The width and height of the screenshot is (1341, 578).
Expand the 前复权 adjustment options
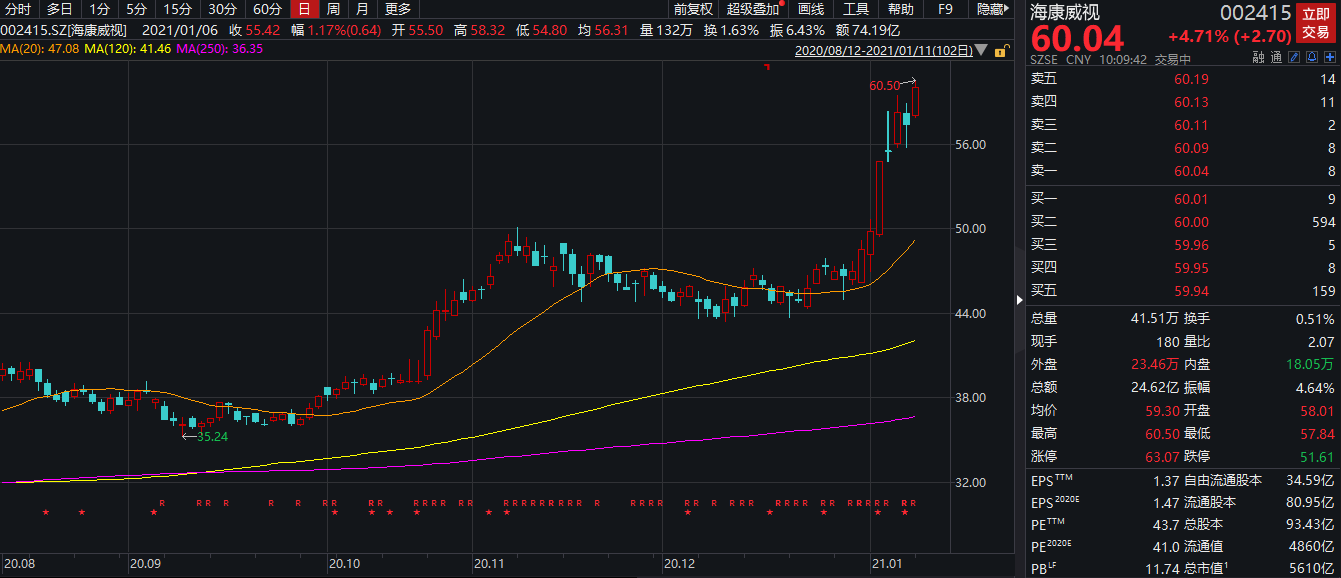(693, 9)
